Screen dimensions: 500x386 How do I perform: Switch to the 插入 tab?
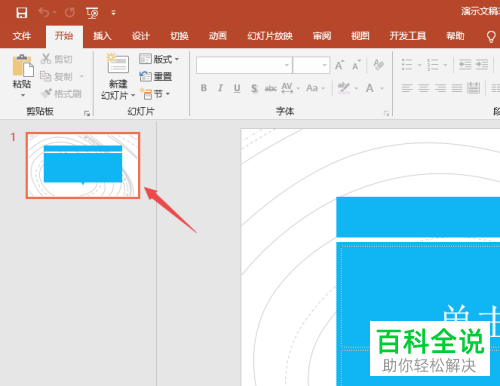click(x=102, y=36)
